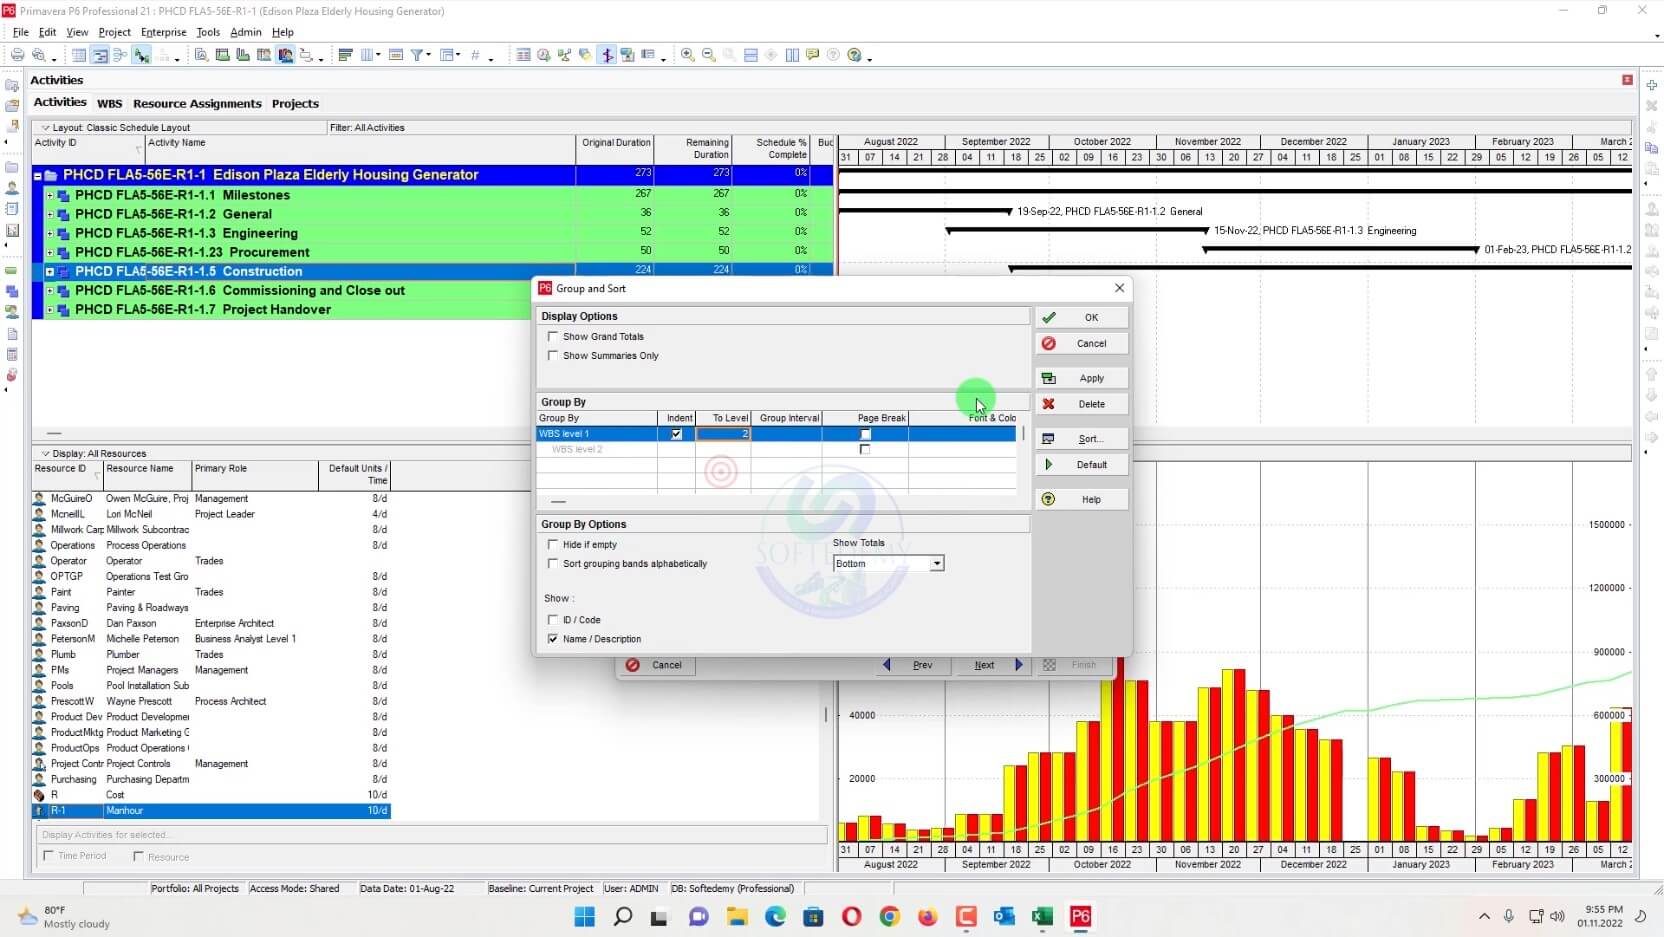Enable Show Grand Totals checkbox
This screenshot has width=1664, height=937.
point(553,337)
